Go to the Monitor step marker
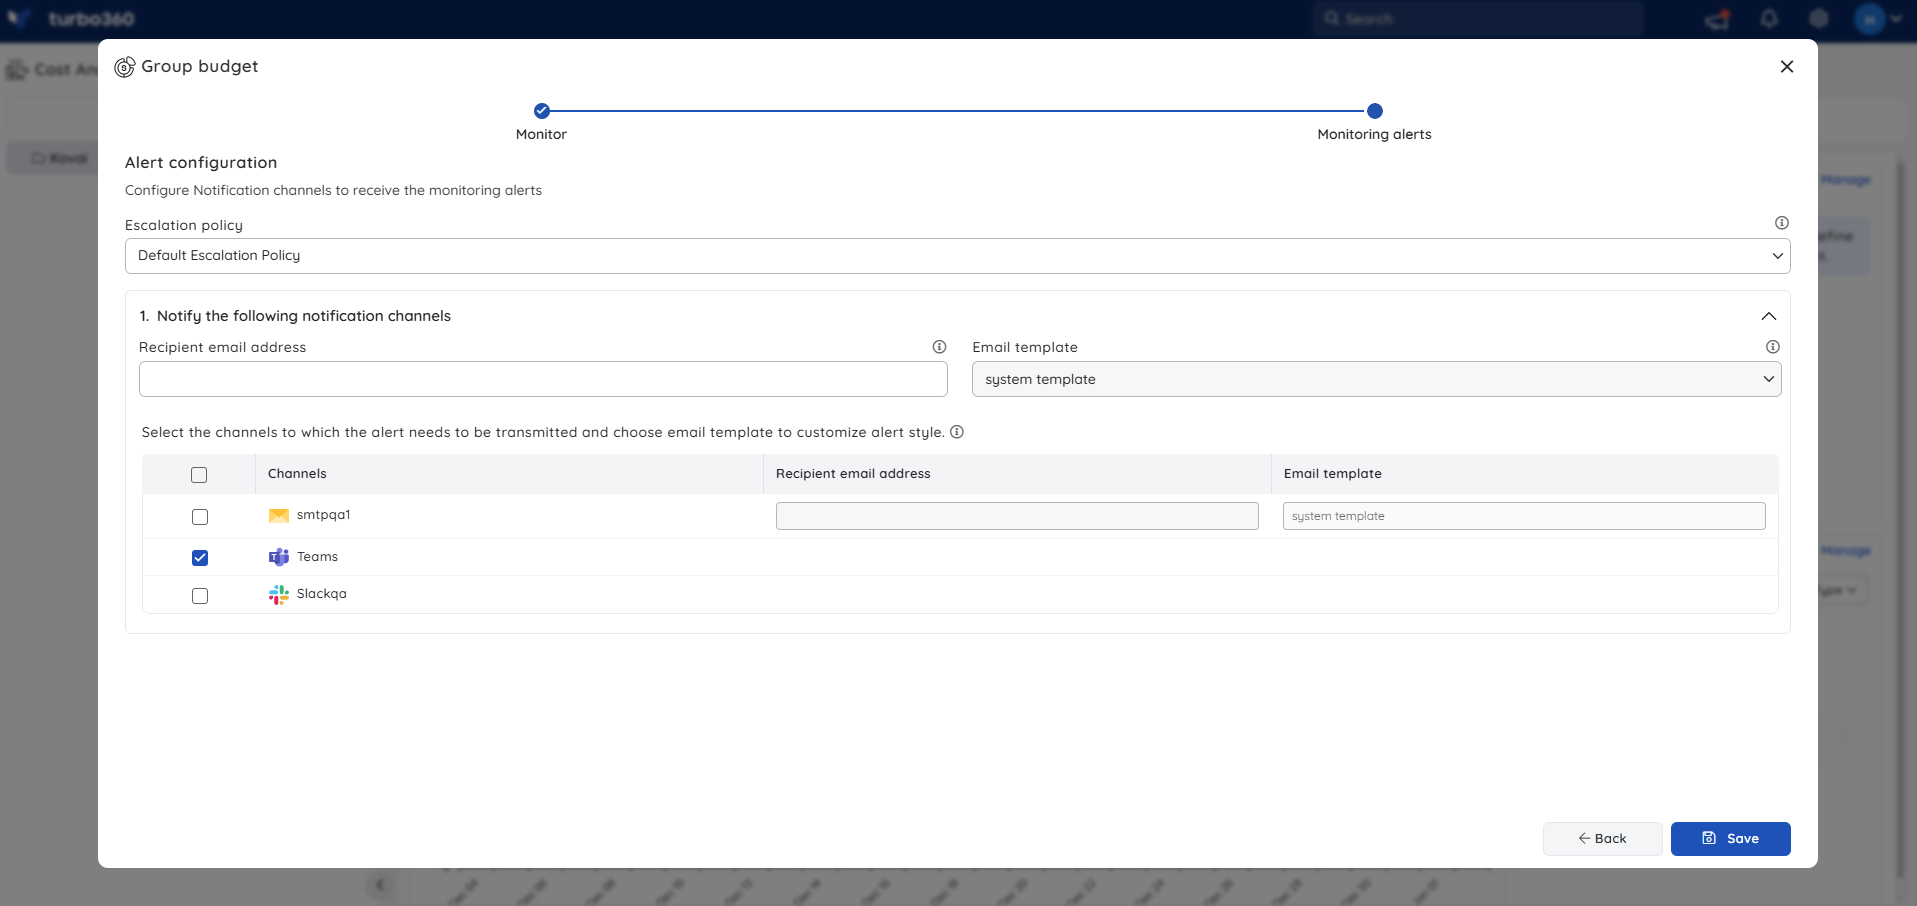Viewport: 1917px width, 906px height. [x=541, y=111]
